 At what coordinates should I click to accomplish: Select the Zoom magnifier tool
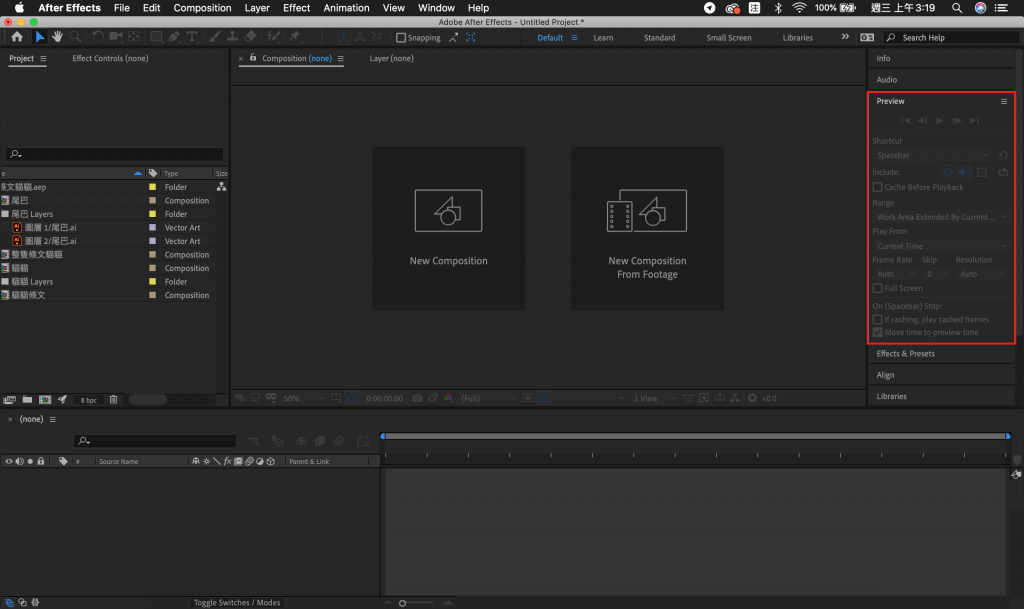click(x=75, y=37)
